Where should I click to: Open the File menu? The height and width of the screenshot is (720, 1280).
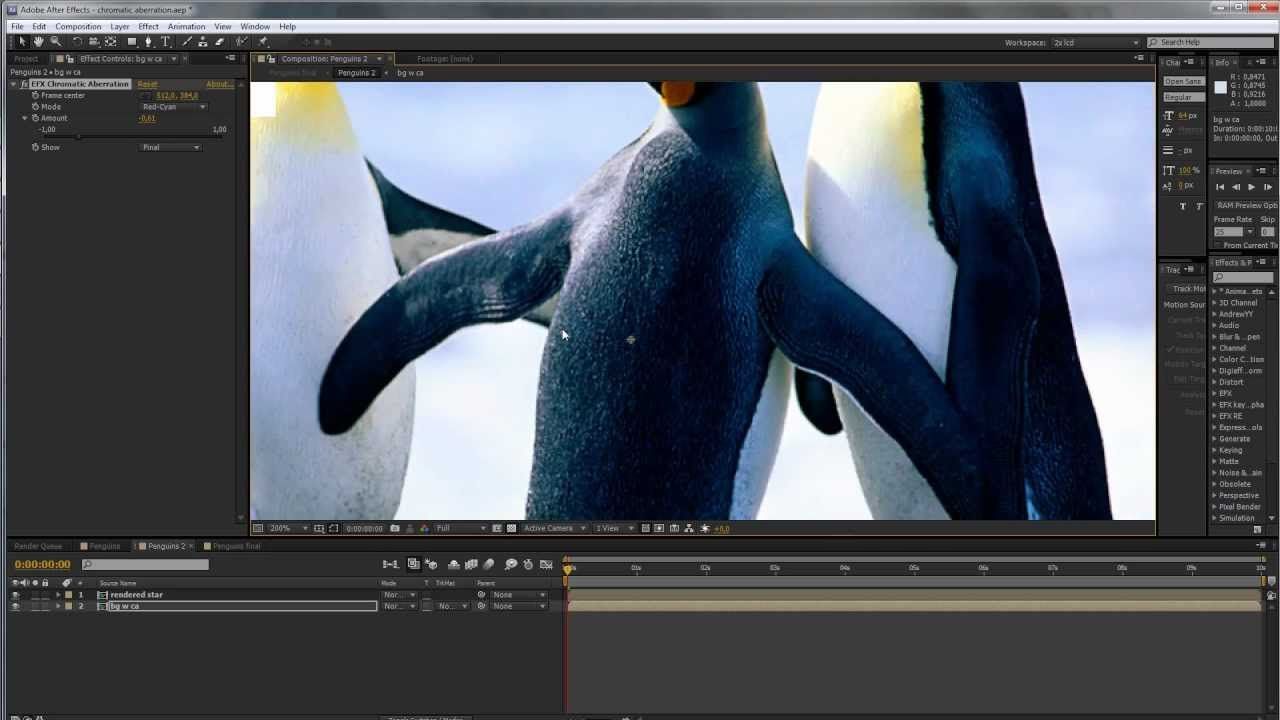pyautogui.click(x=17, y=26)
